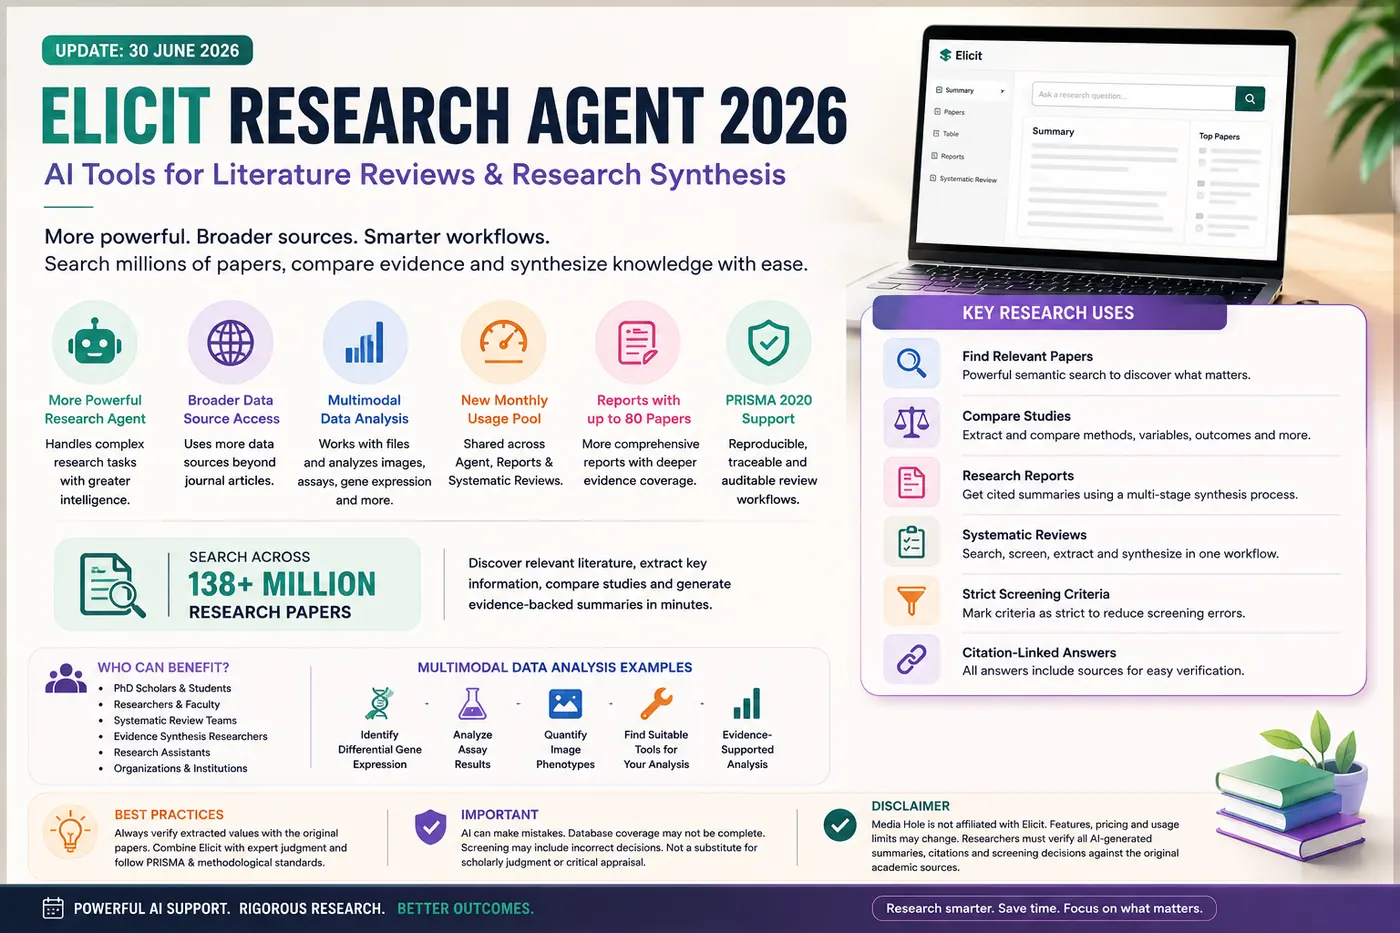Click the 'WHO CAN BENEFIT?' heading
This screenshot has height=933, width=1400.
pos(163,667)
